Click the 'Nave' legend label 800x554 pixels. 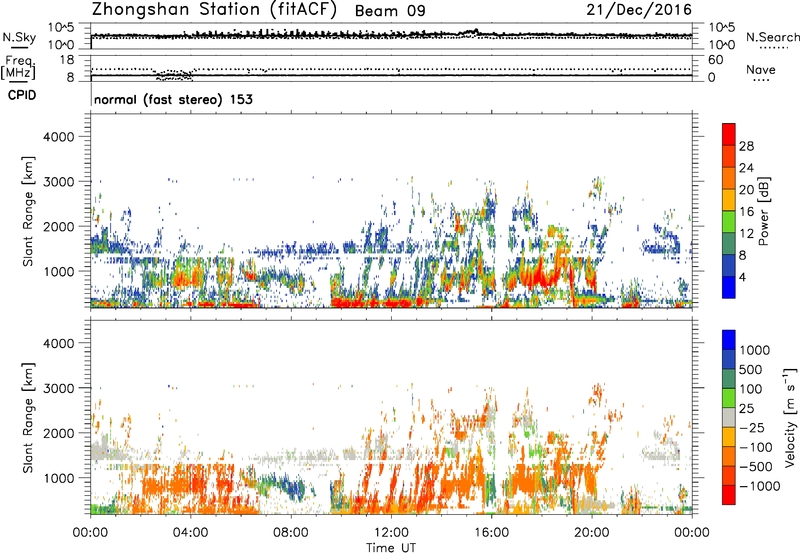pos(761,69)
